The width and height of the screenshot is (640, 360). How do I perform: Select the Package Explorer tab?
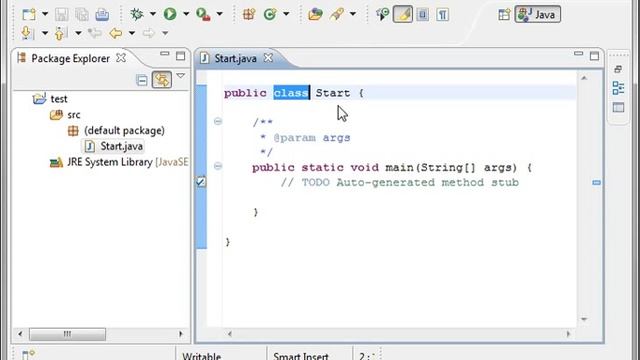tap(69, 58)
